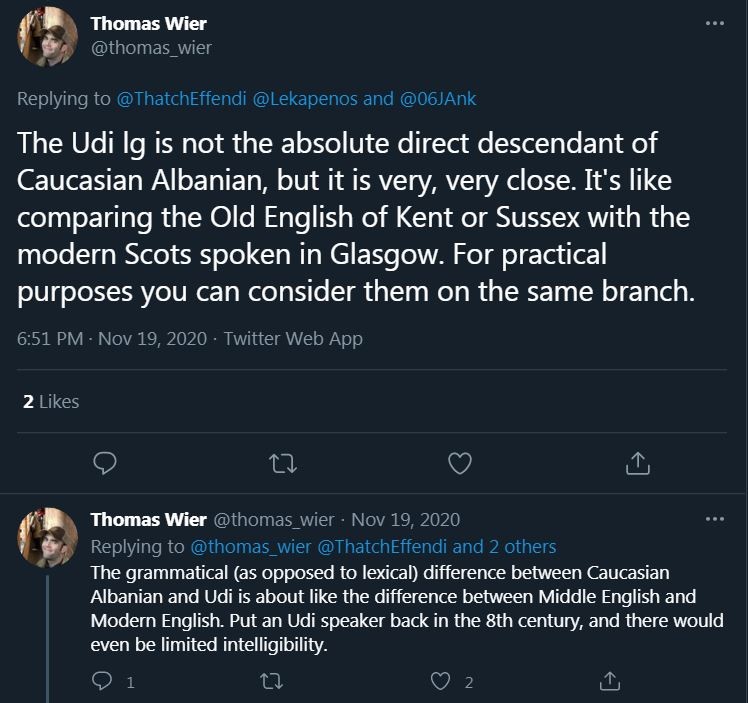Like the main tweet with heart icon

(459, 463)
